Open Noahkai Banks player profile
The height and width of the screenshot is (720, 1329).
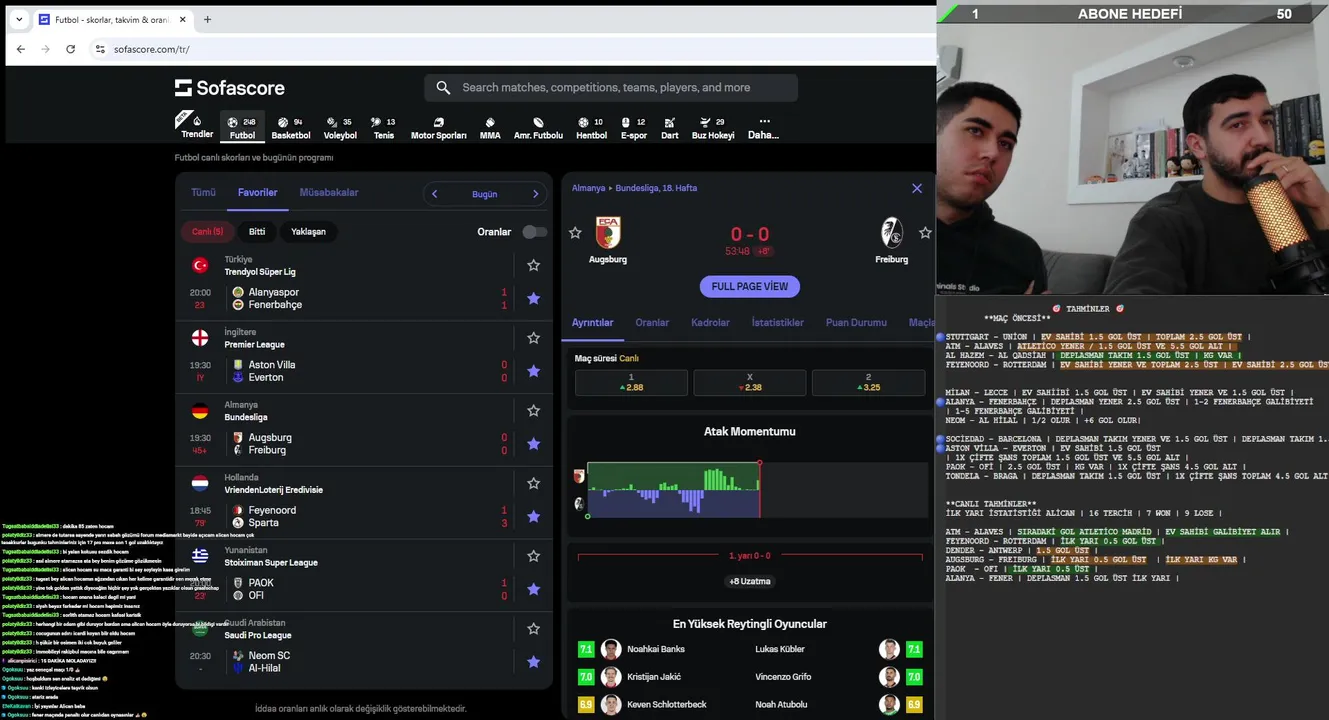[656, 649]
